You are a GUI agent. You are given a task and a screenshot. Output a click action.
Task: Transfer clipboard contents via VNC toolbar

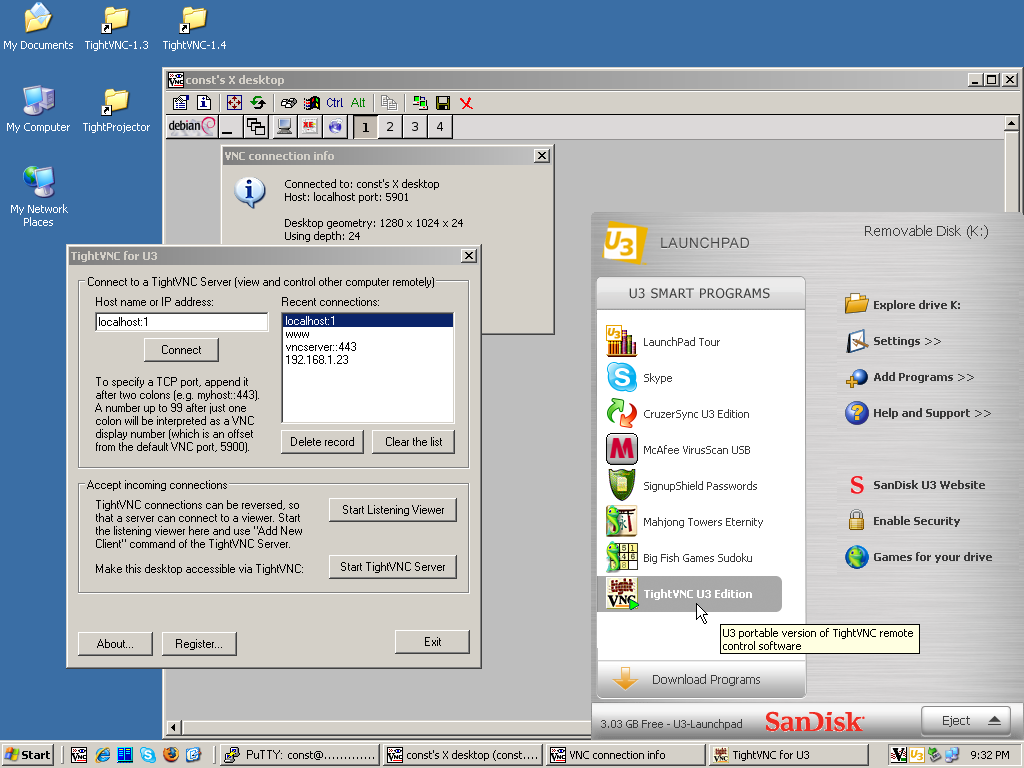click(x=390, y=102)
